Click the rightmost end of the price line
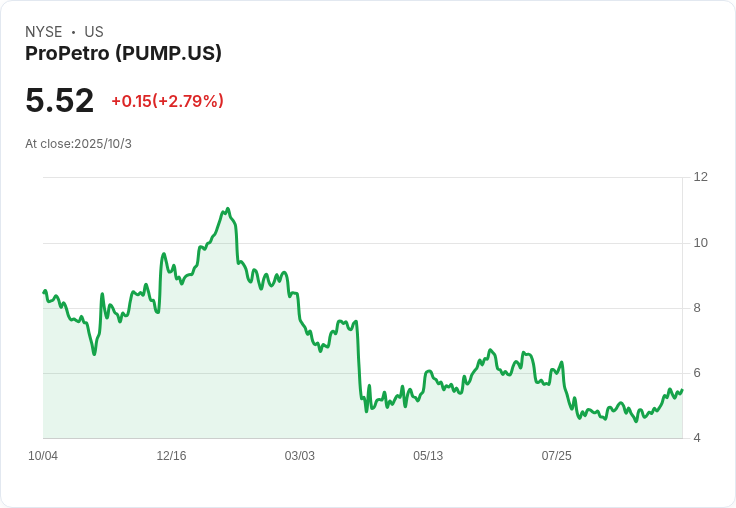Screen dimensions: 736x508 682,390
